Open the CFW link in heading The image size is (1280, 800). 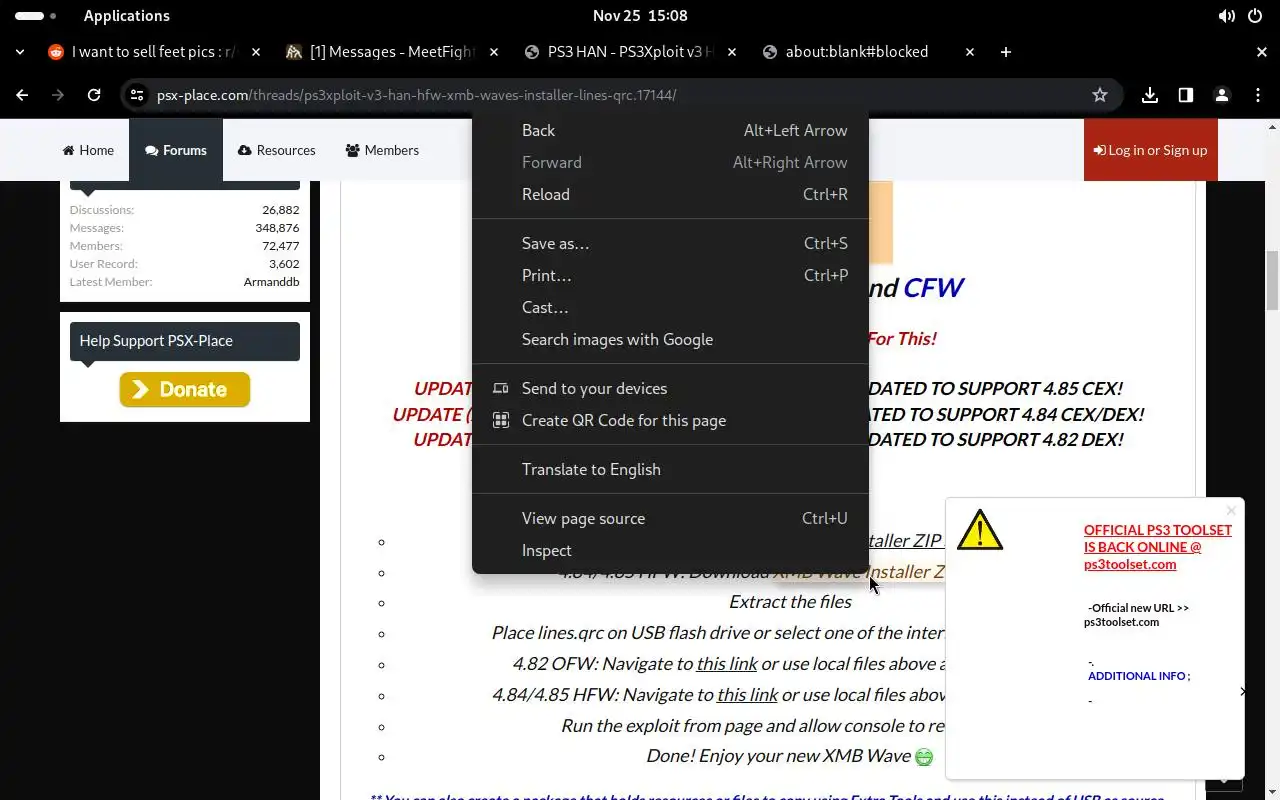(932, 288)
